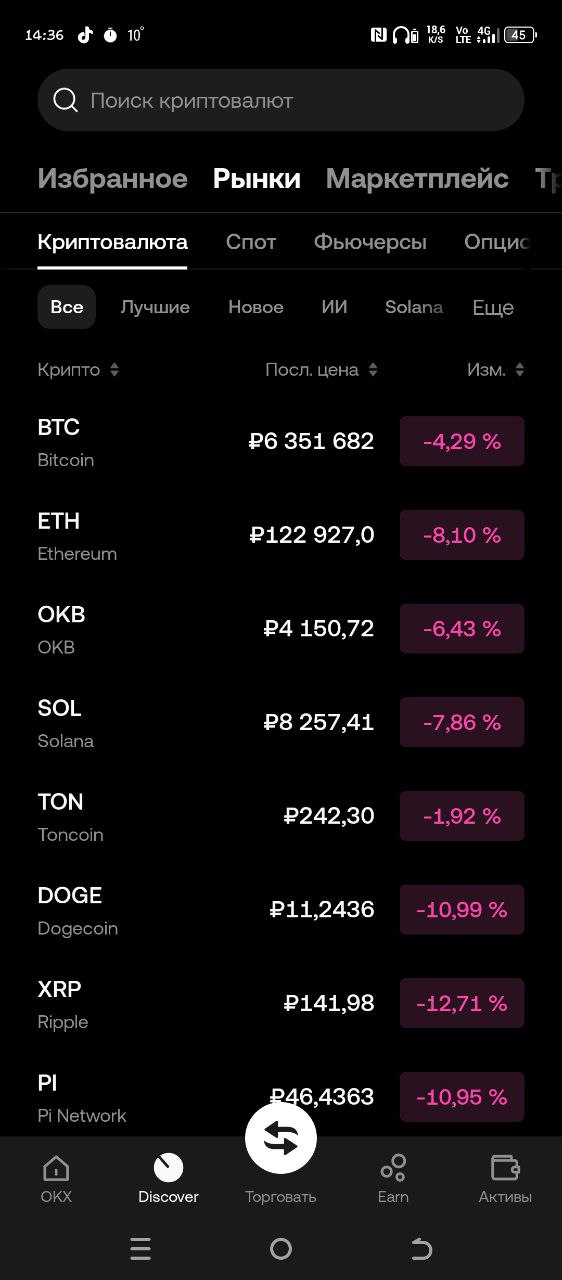This screenshot has width=562, height=1280.
Task: Open the Earn icon
Action: coord(393,1167)
